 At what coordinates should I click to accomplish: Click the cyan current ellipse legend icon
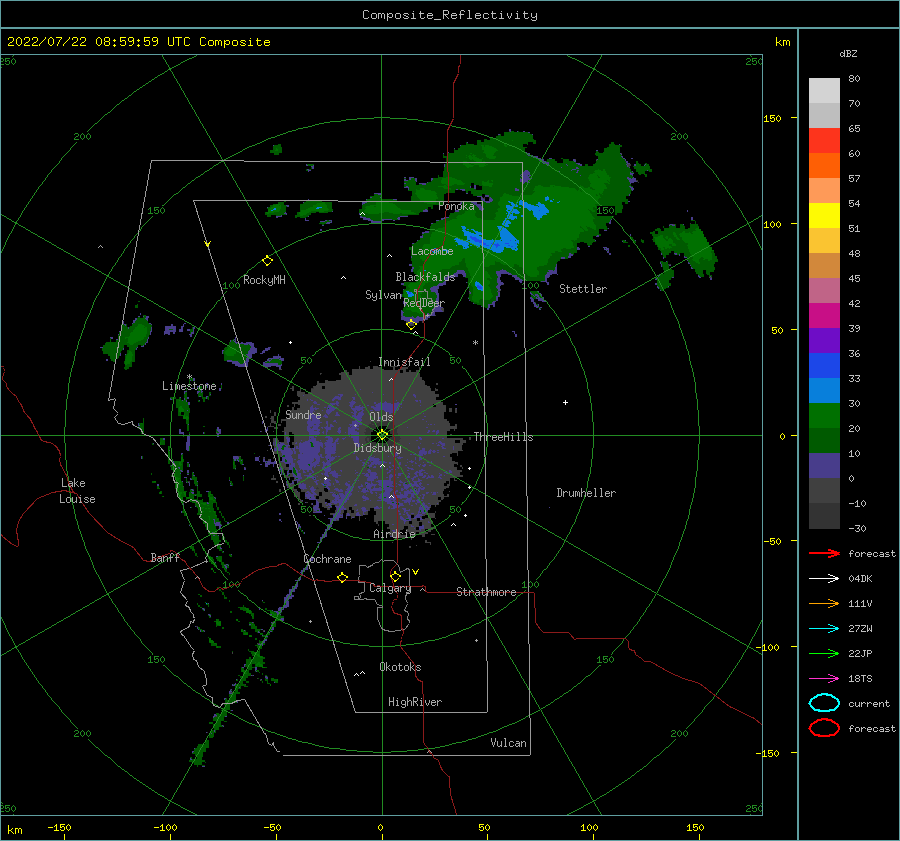coord(824,703)
